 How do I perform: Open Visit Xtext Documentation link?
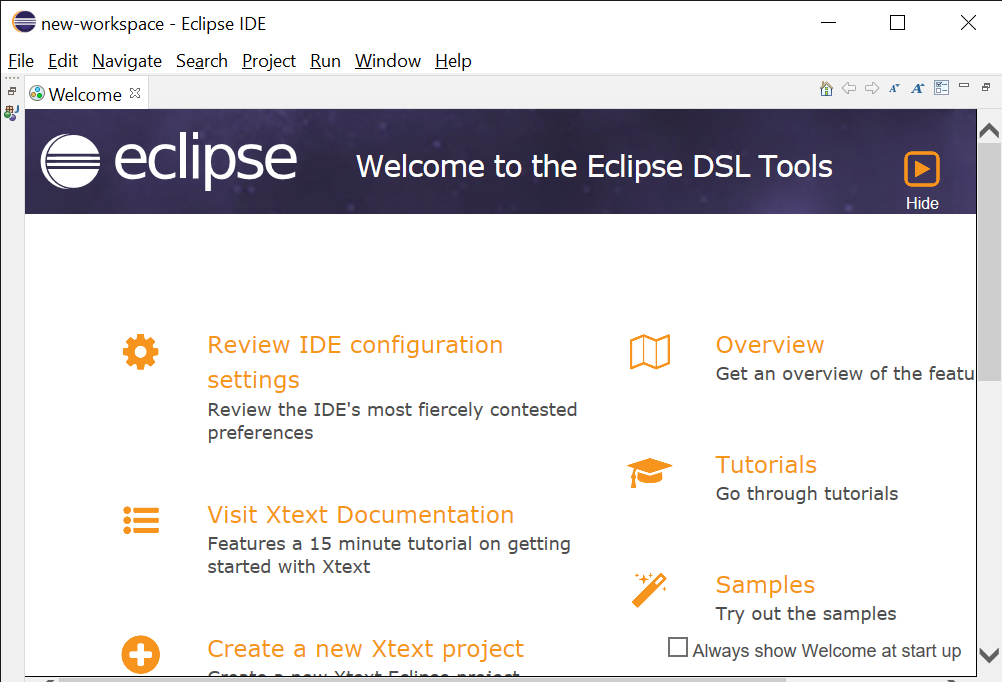(x=360, y=515)
